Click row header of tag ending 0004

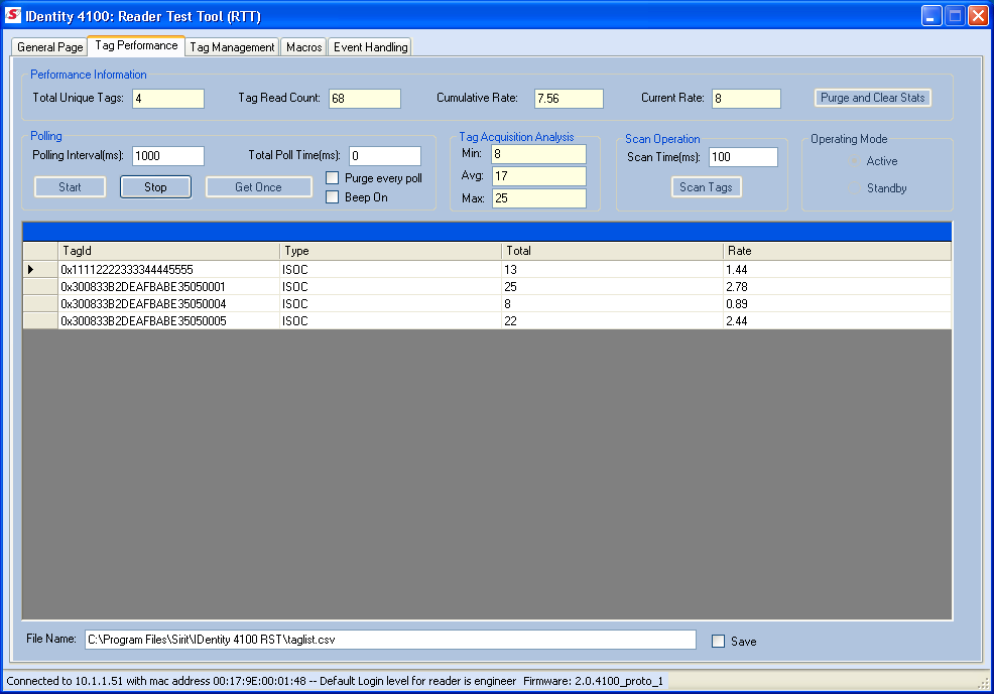pos(41,304)
